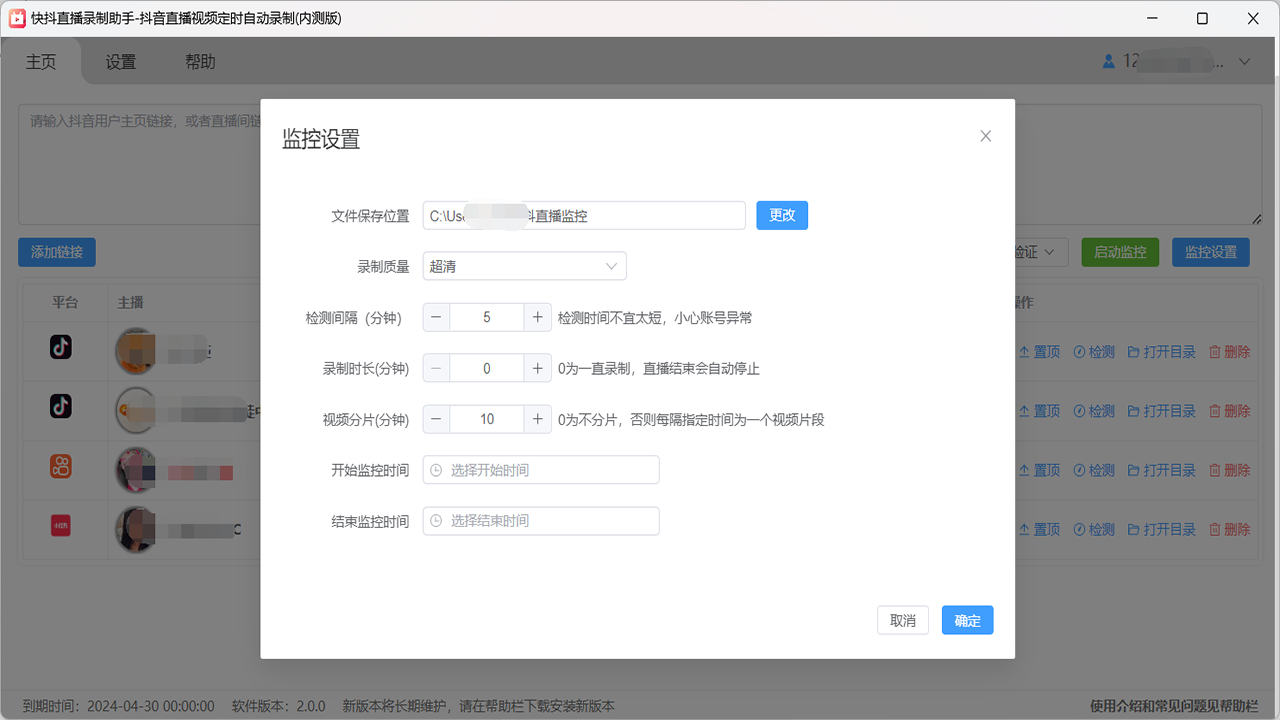Screen dimensions: 1280x720
Task: Click 打开目录 in the fourth row
Action: pyautogui.click(x=1162, y=529)
